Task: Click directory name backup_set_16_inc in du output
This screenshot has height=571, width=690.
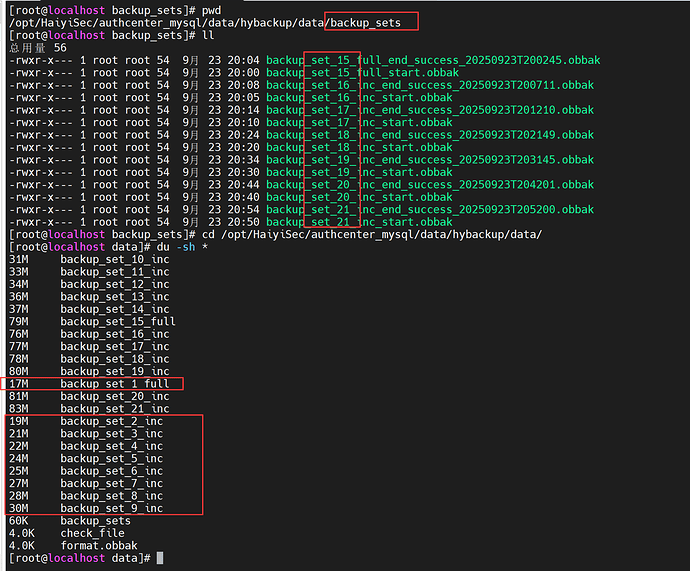Action: click(115, 334)
